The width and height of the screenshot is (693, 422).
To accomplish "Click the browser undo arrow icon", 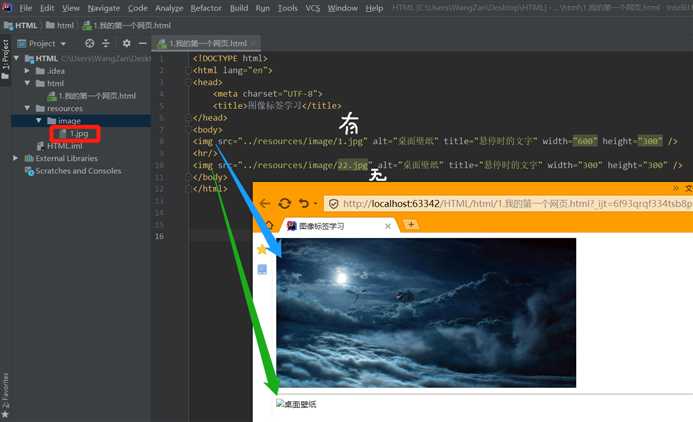I will tap(304, 203).
